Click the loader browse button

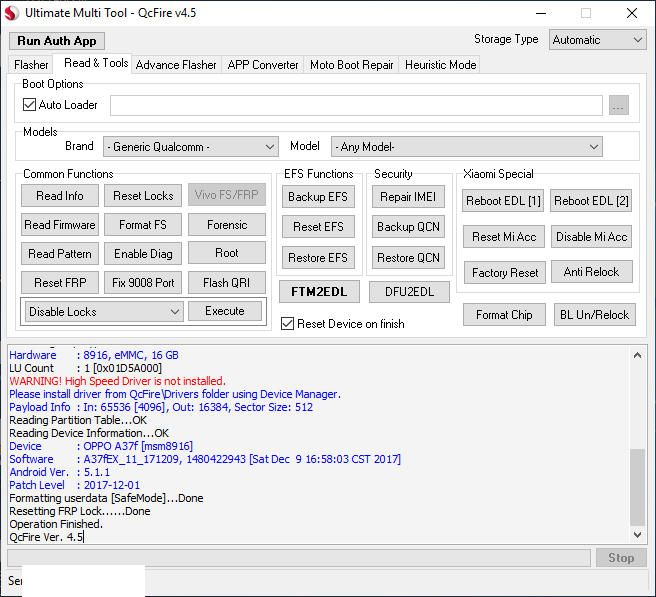(618, 105)
